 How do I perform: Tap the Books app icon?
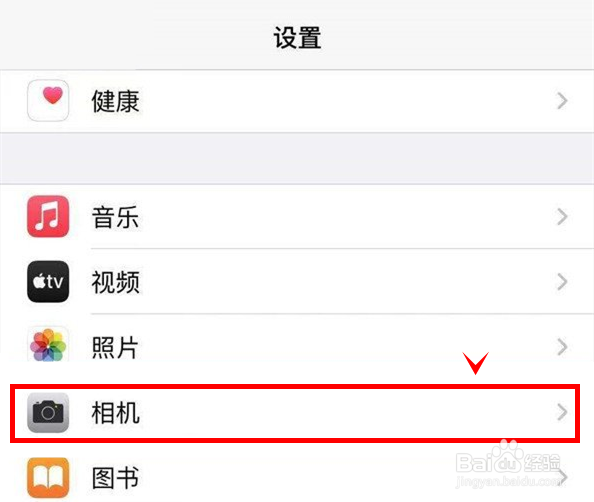[x=48, y=478]
